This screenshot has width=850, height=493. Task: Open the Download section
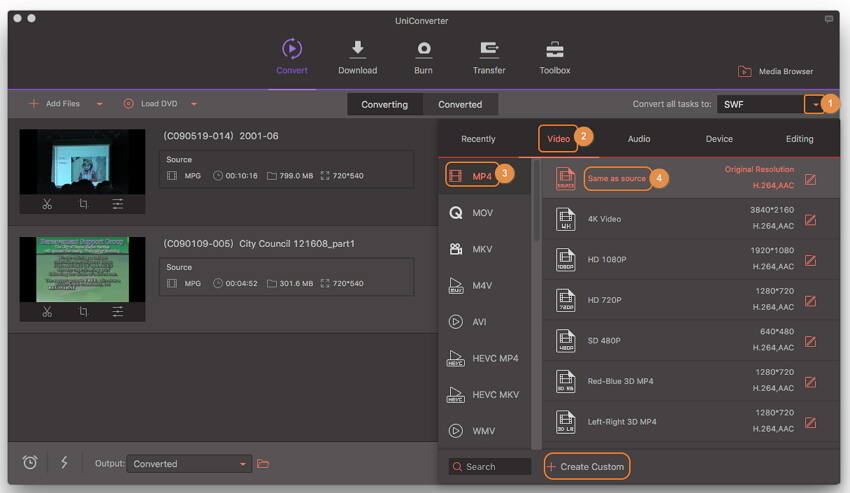tap(357, 56)
